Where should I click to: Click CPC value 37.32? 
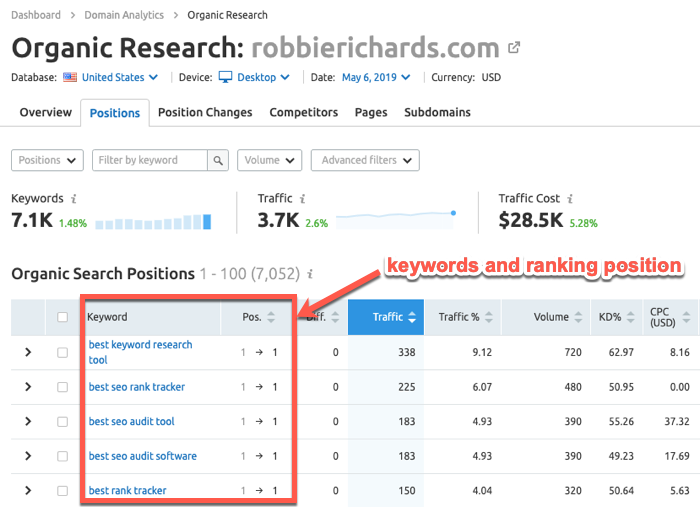(x=677, y=422)
